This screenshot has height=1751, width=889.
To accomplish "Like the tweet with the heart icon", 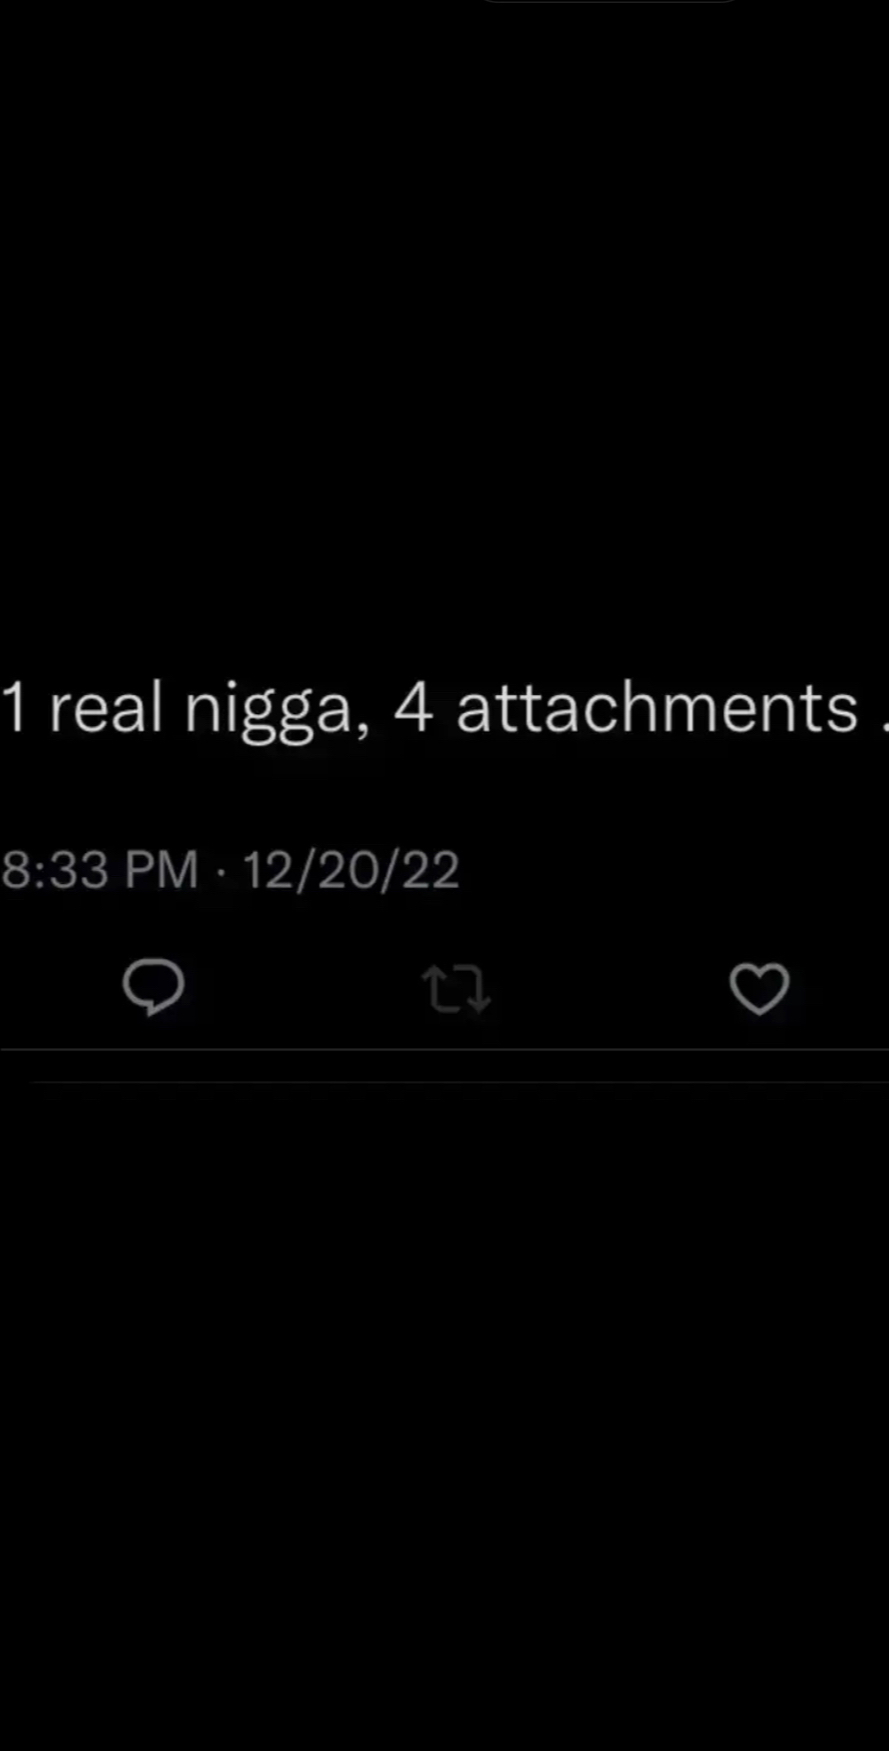I will click(x=759, y=989).
